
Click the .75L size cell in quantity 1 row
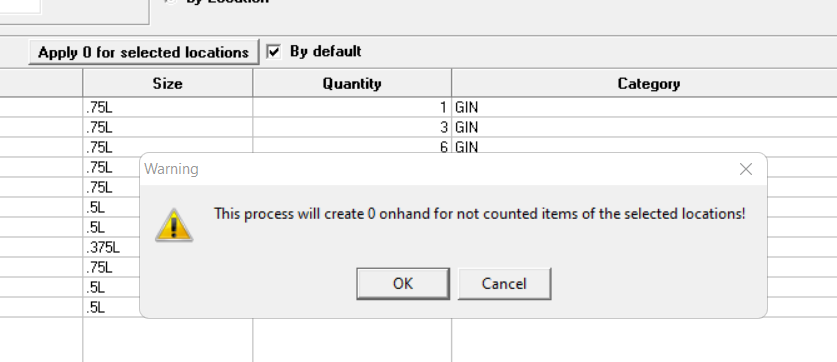[x=168, y=107]
